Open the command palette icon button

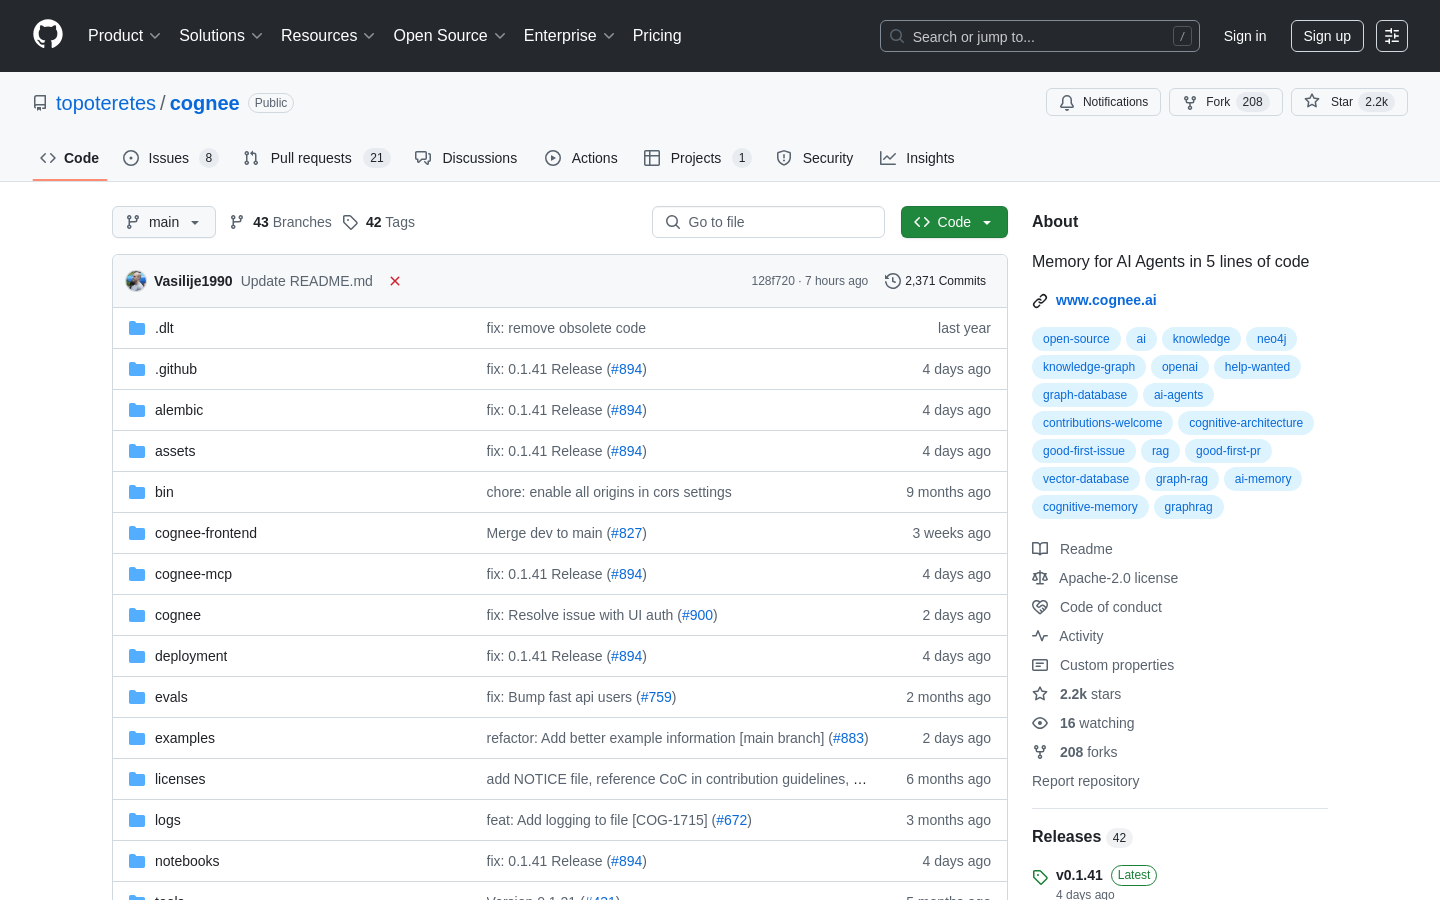pyautogui.click(x=1392, y=36)
